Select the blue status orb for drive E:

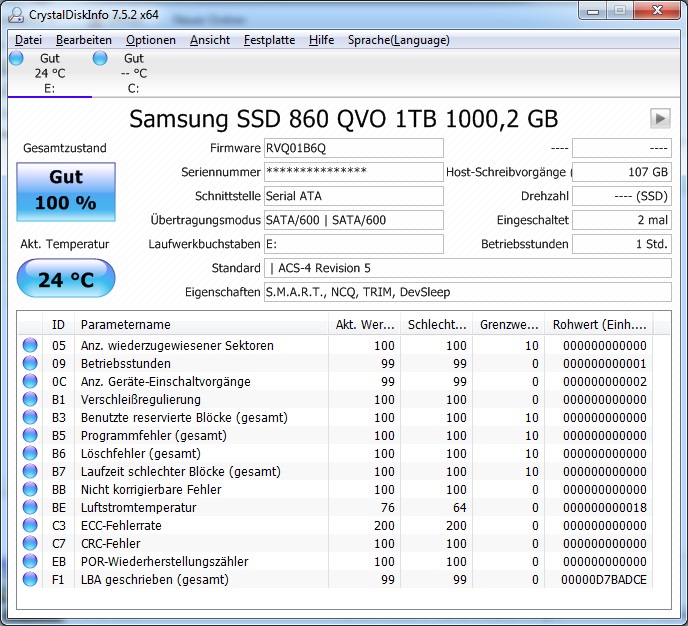point(16,58)
